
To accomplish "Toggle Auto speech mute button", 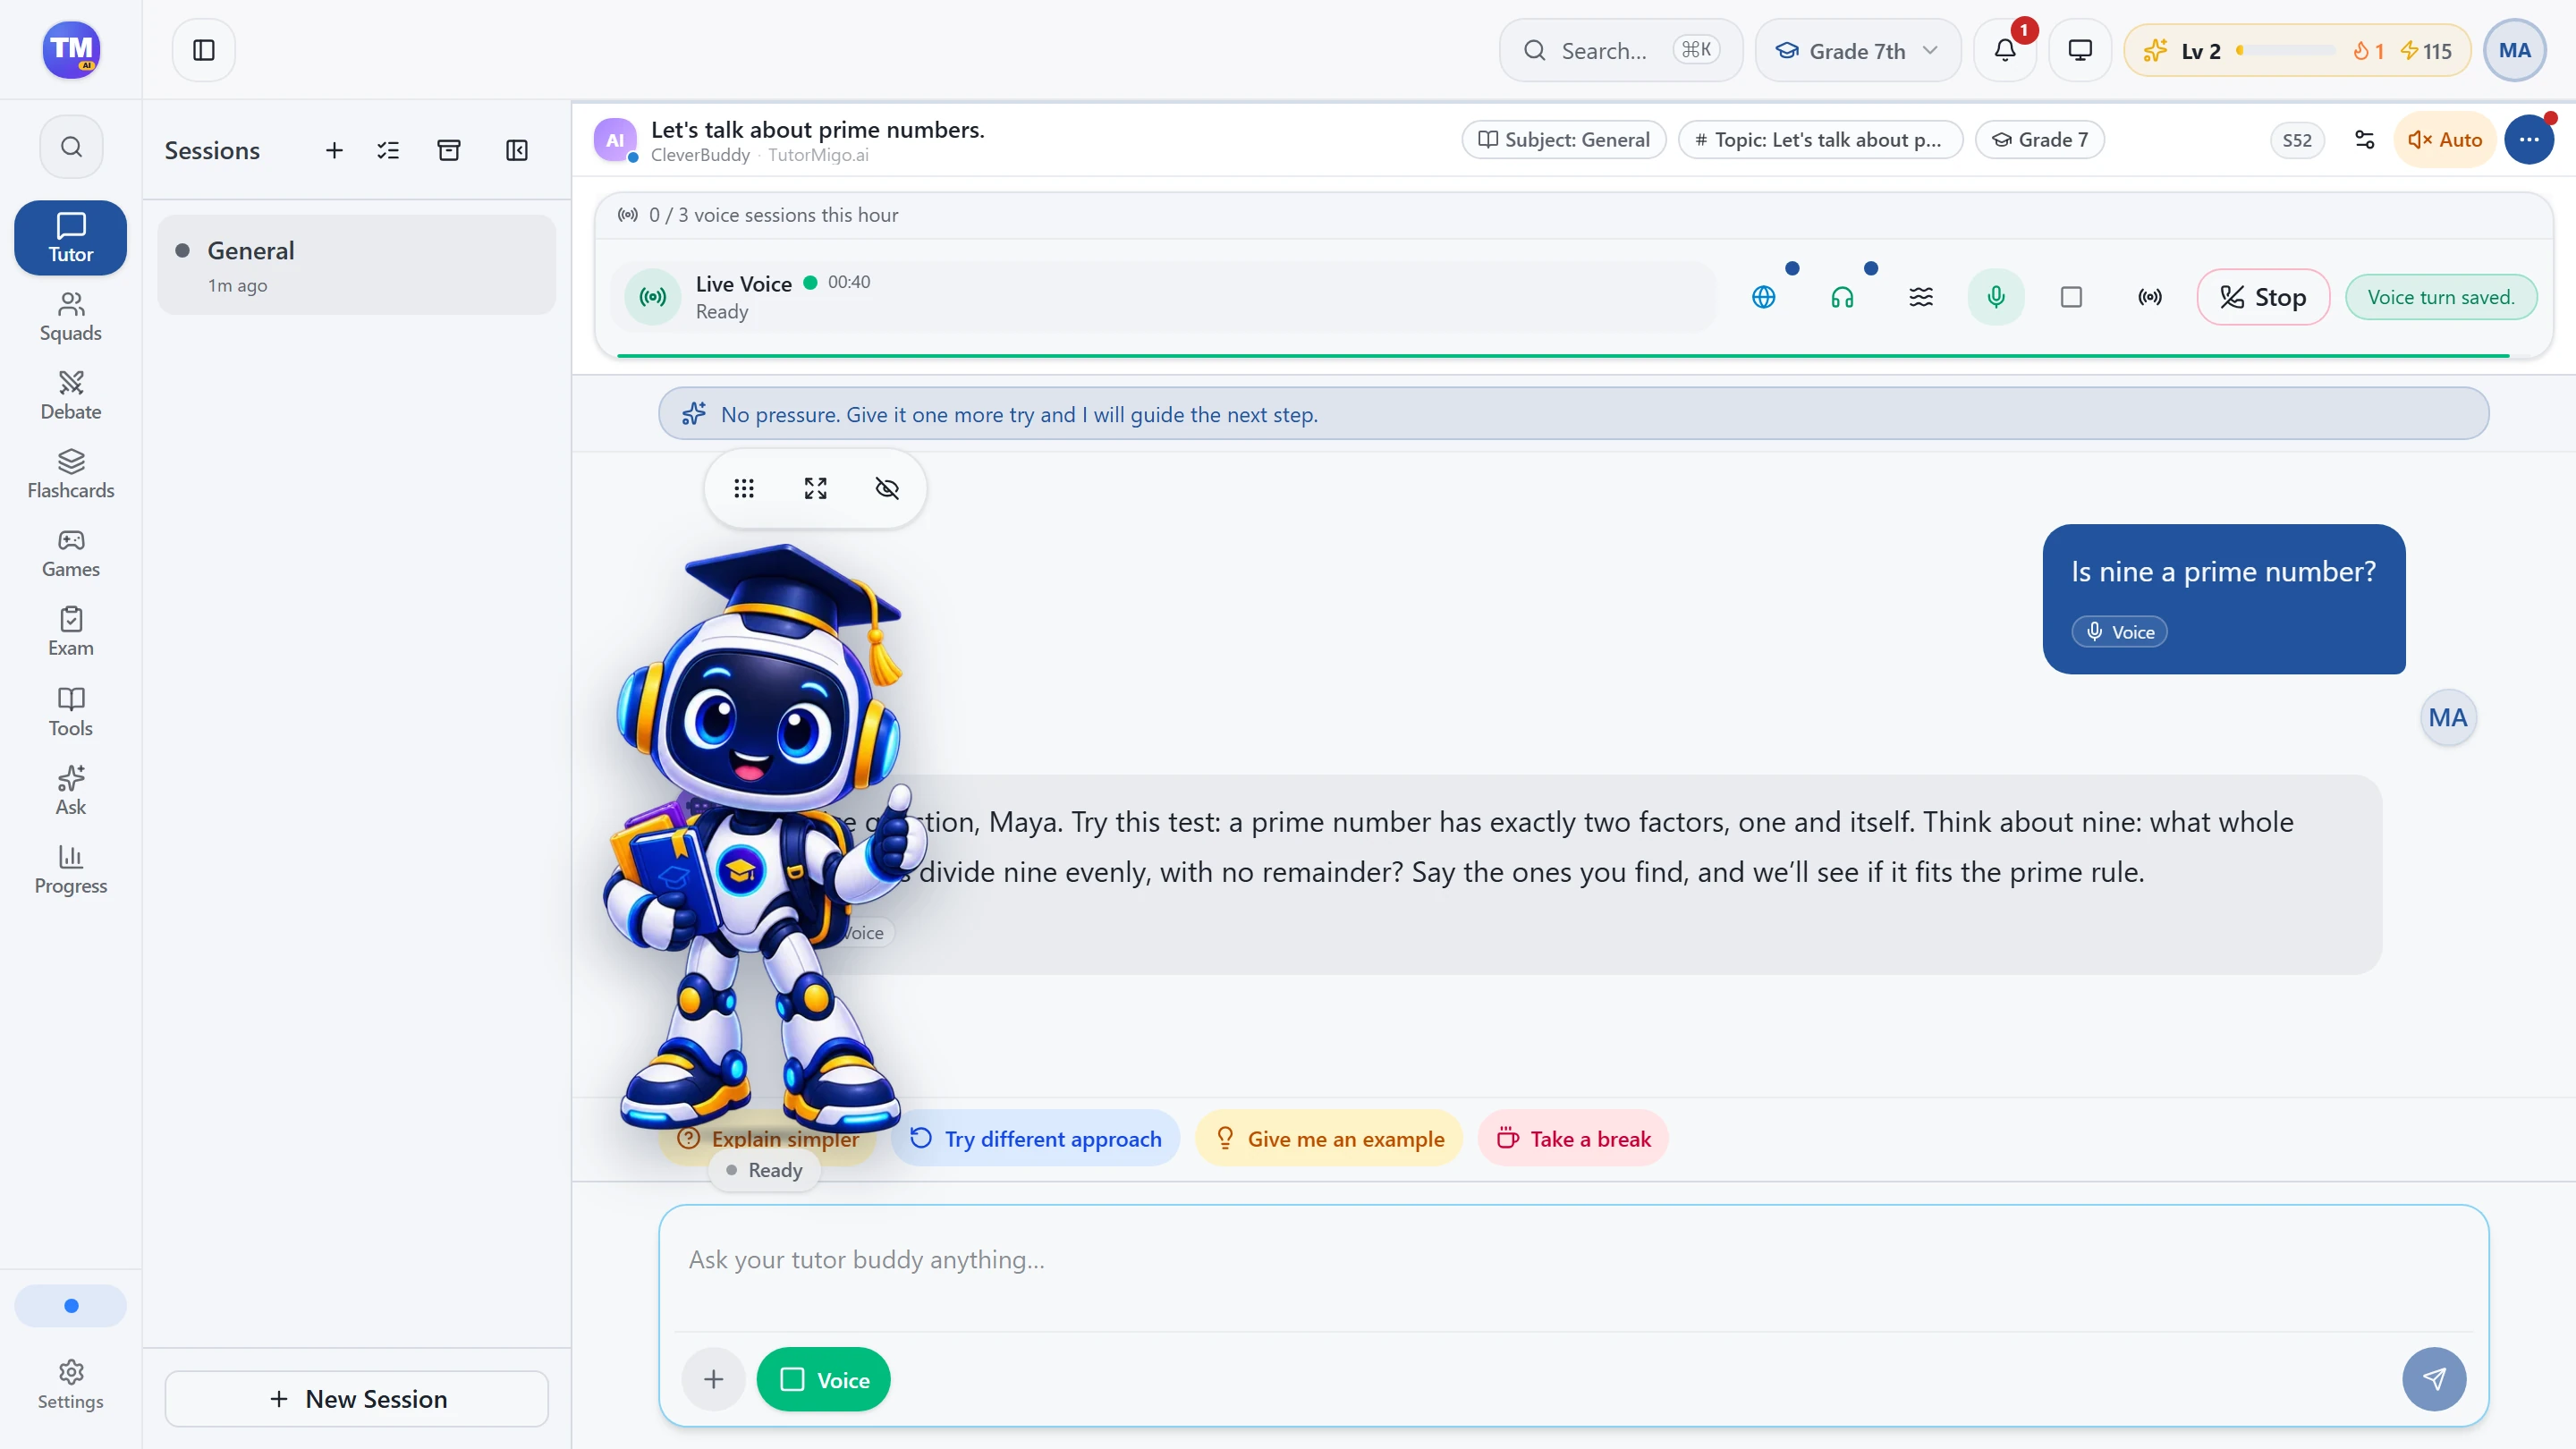I will pyautogui.click(x=2445, y=140).
